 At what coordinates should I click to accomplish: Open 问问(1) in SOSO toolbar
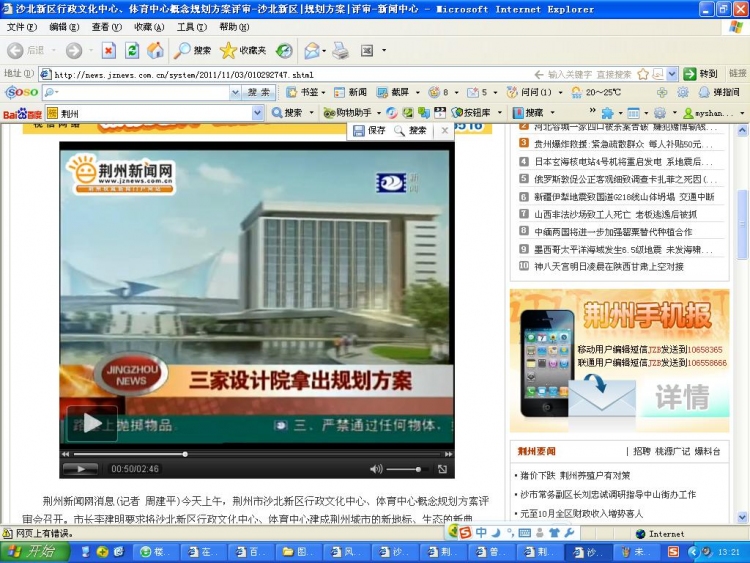529,92
